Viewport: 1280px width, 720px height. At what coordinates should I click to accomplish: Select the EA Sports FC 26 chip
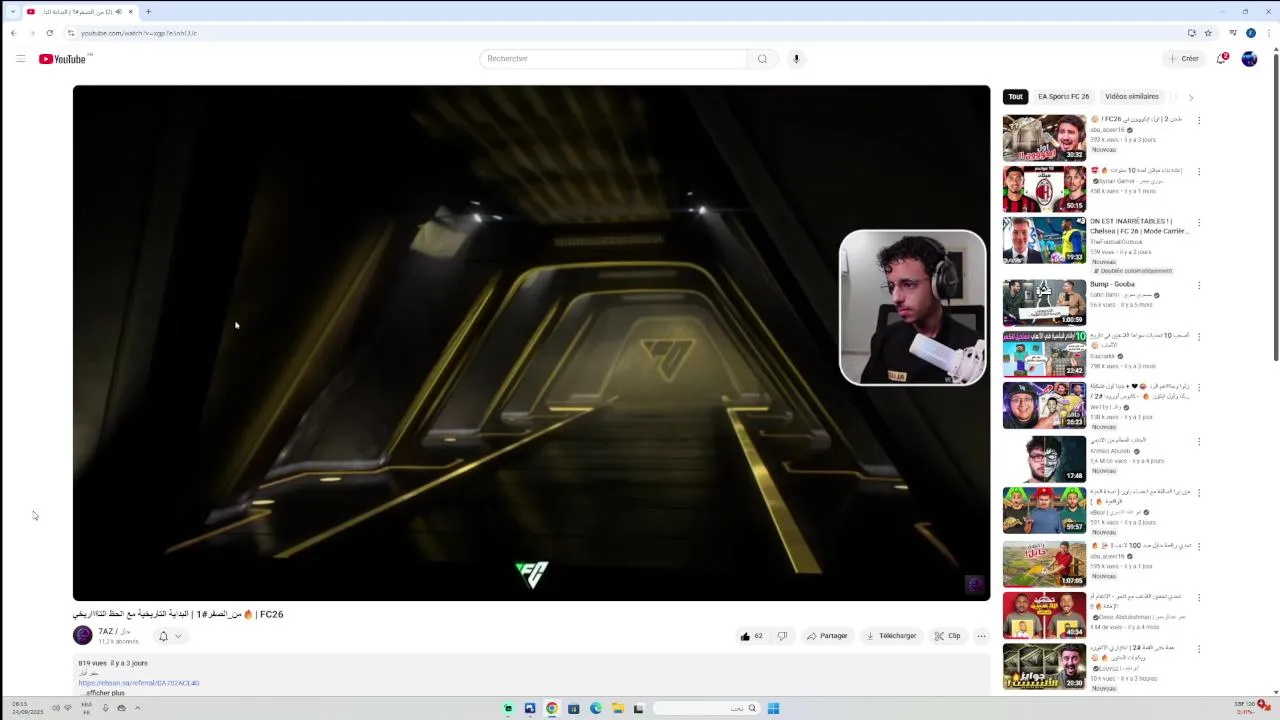click(x=1063, y=97)
